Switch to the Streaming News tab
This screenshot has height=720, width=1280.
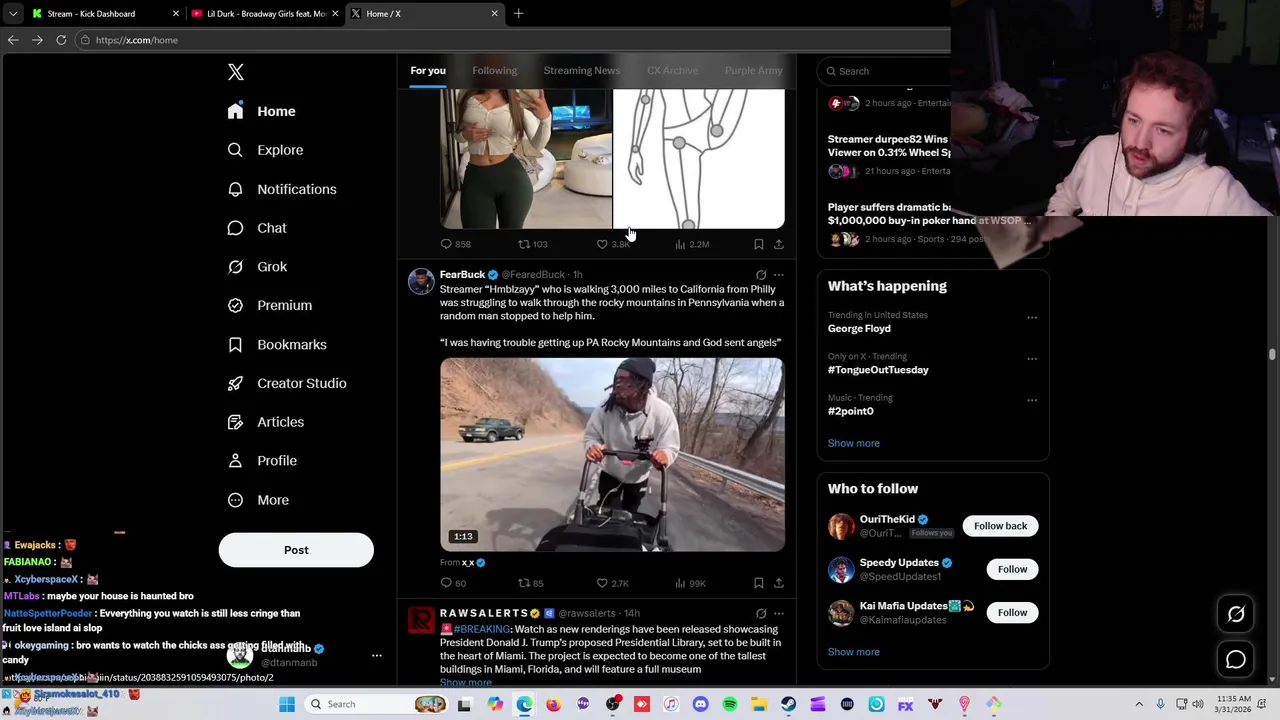[582, 70]
